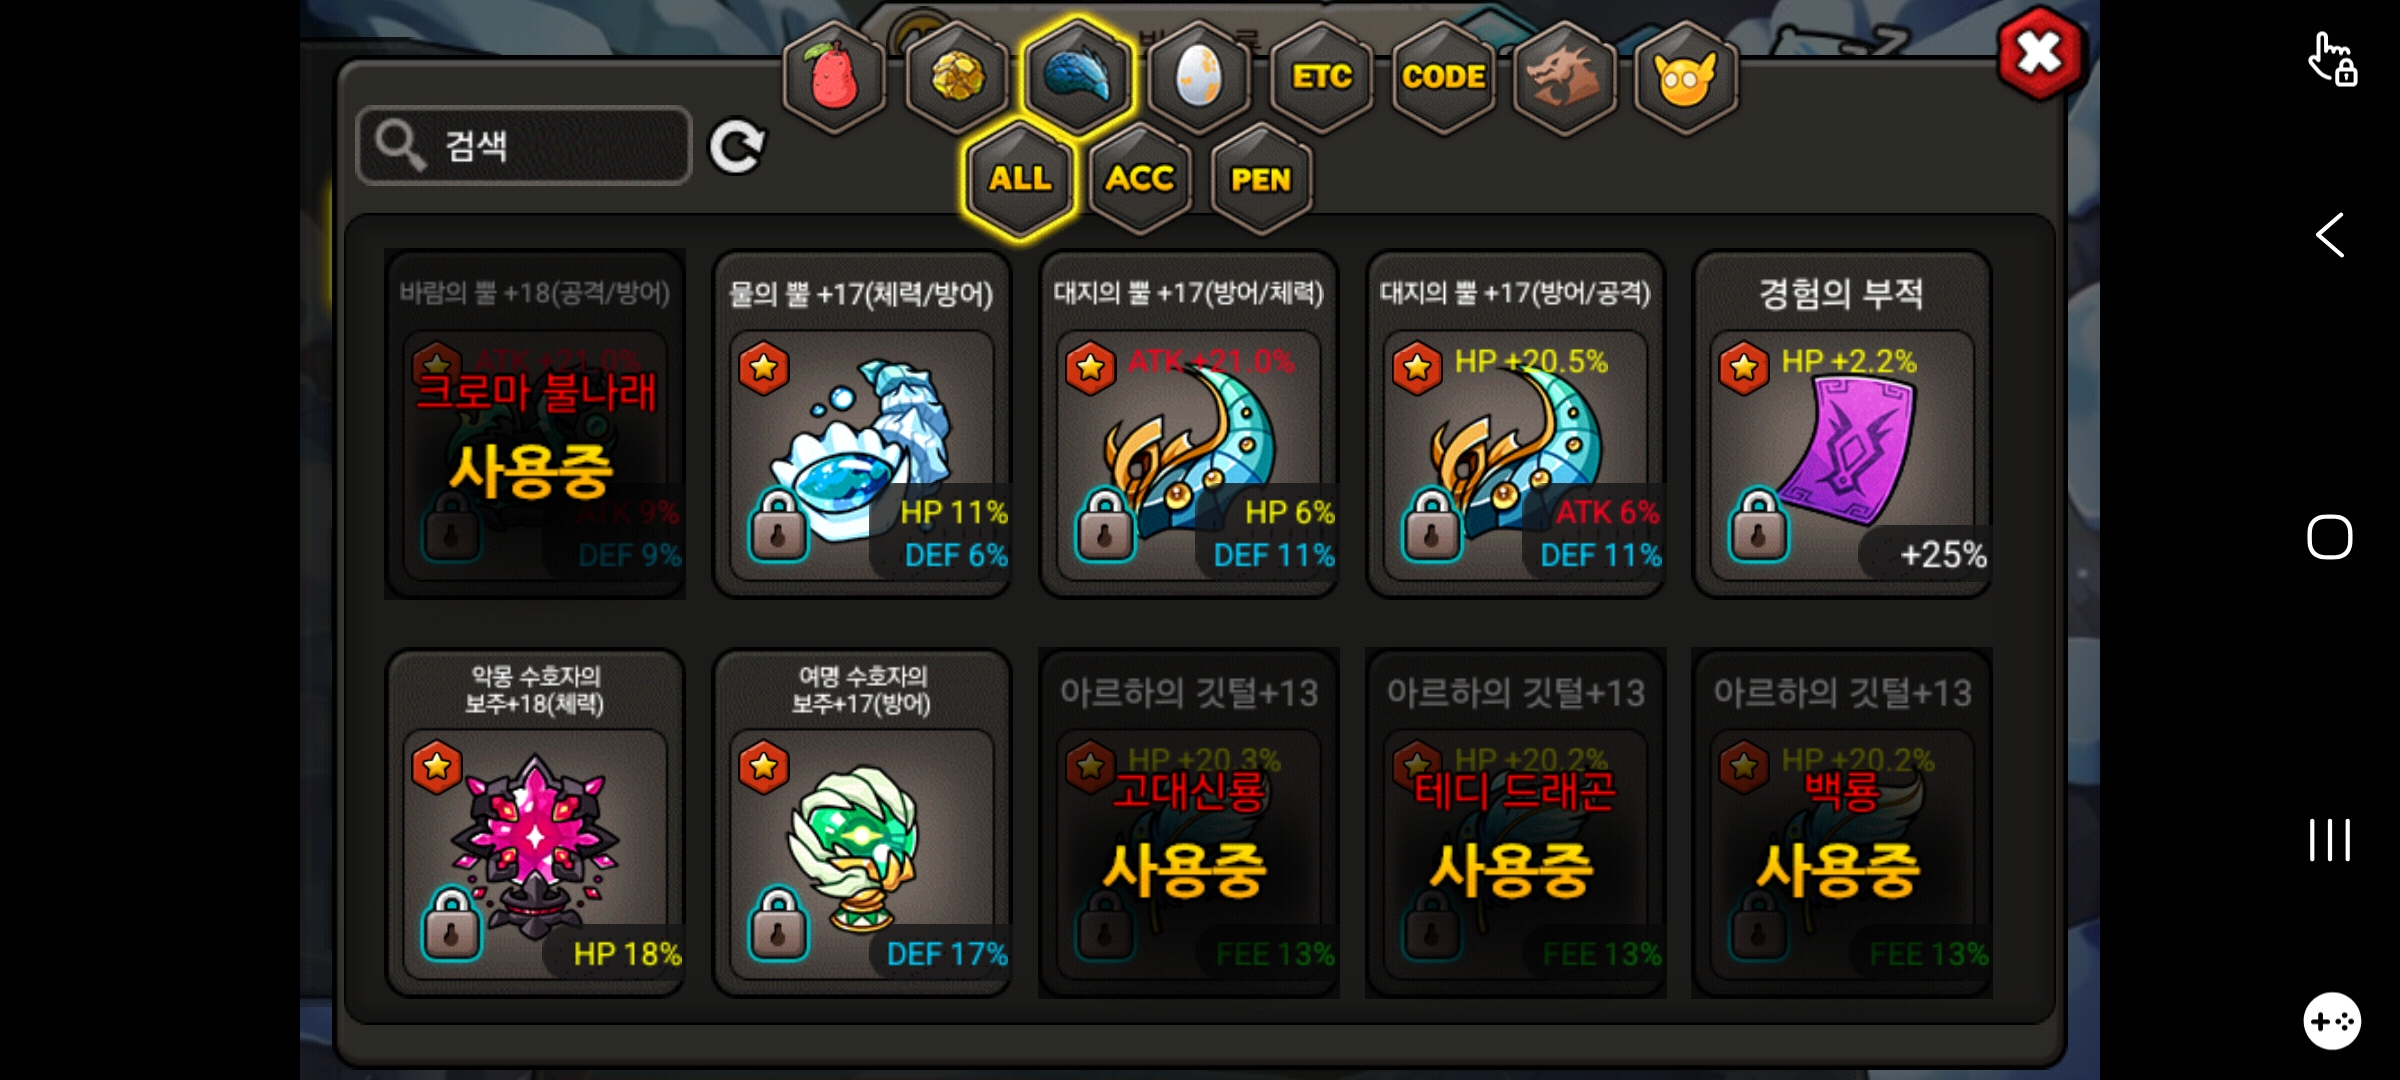This screenshot has height=1080, width=2400.
Task: Switch to the ETC tab
Action: pos(1321,76)
